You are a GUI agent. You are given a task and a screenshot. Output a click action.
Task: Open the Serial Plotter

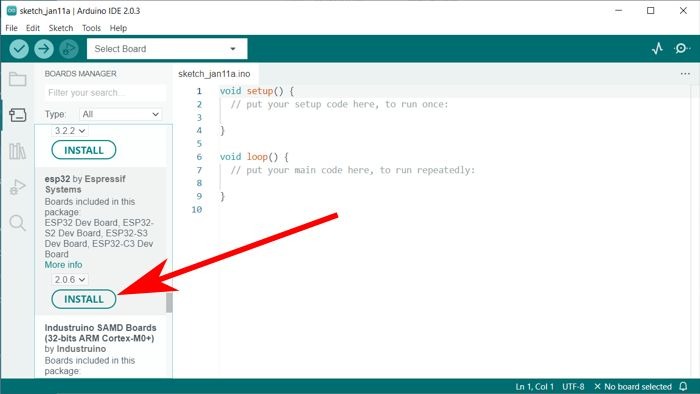(657, 48)
